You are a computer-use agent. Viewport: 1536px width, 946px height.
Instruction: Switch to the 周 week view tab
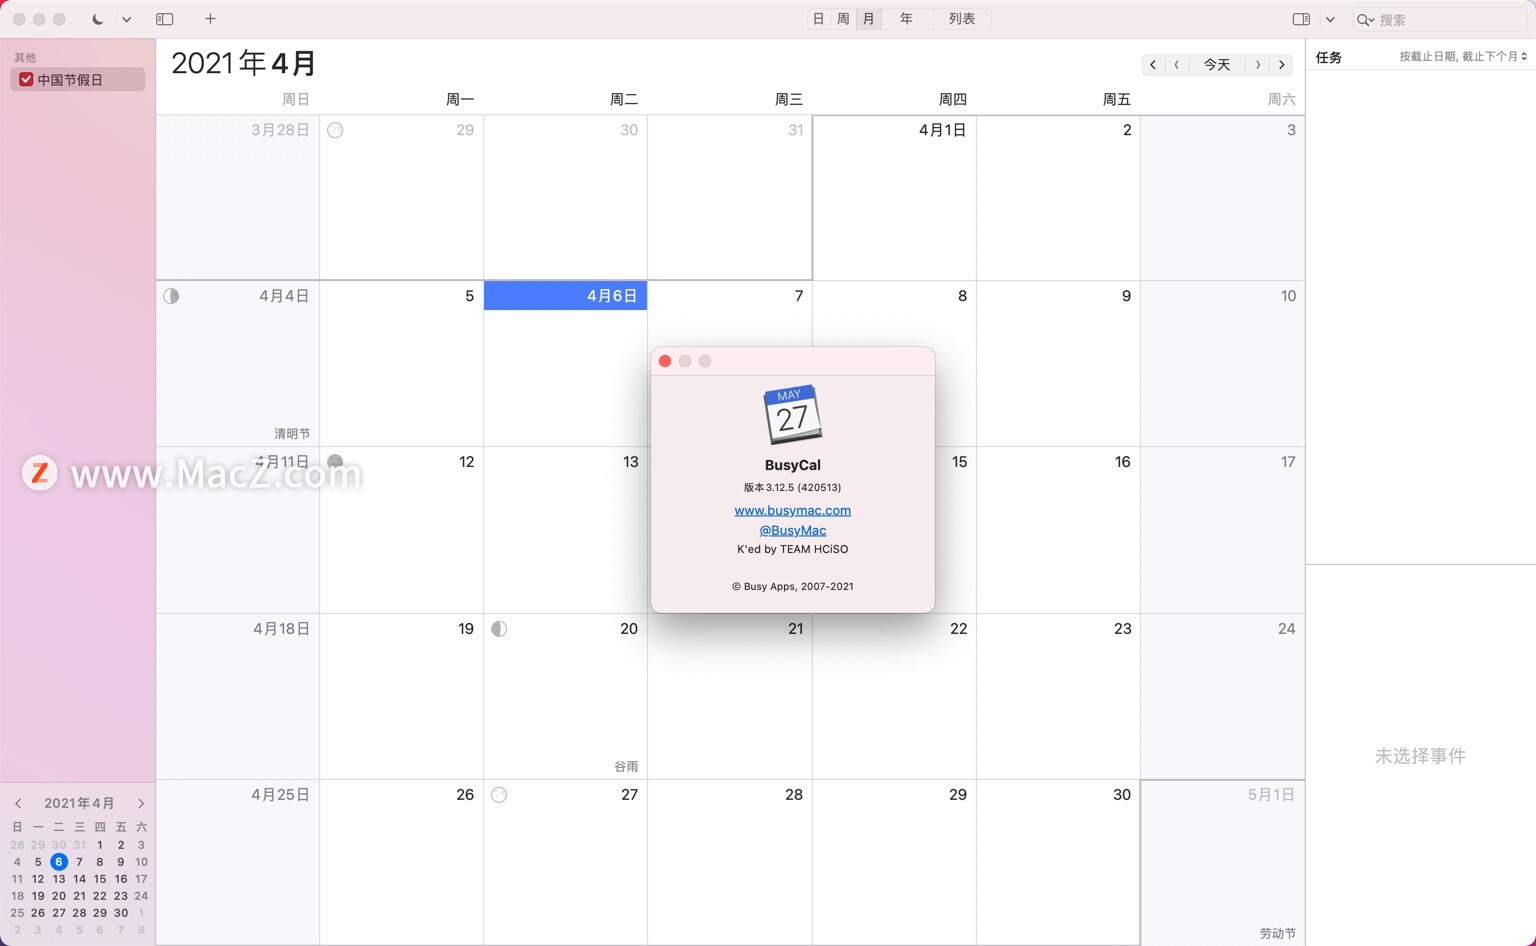843,19
